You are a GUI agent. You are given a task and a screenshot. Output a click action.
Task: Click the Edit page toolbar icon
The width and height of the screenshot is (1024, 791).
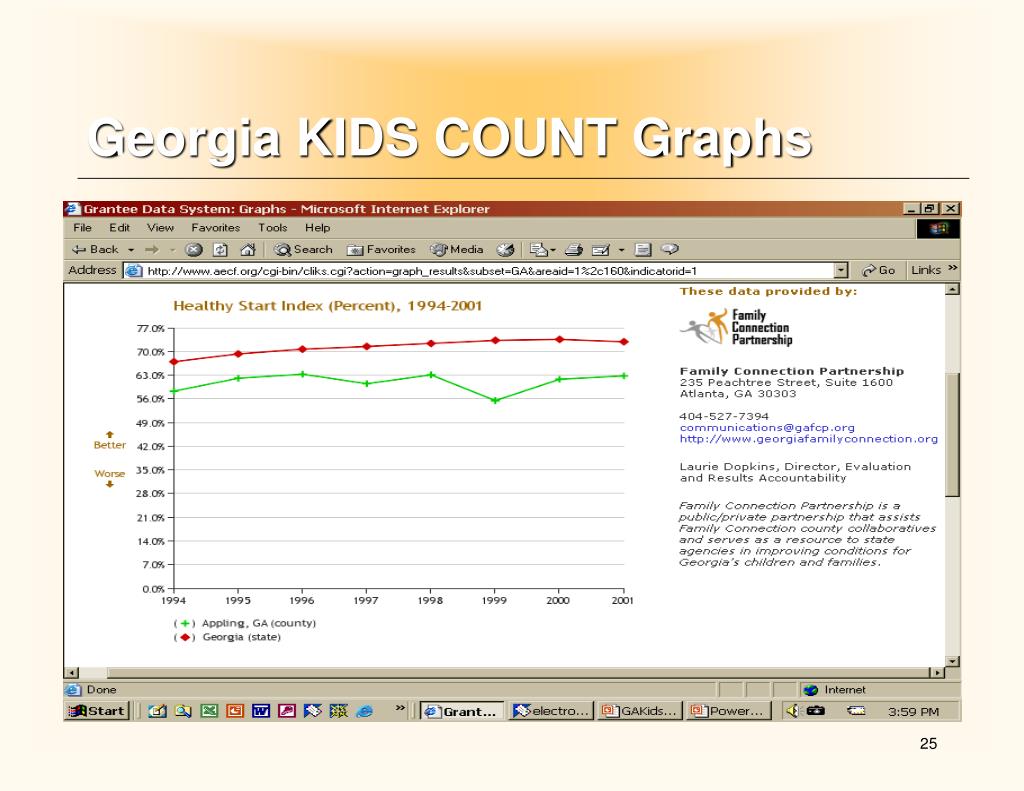(601, 250)
